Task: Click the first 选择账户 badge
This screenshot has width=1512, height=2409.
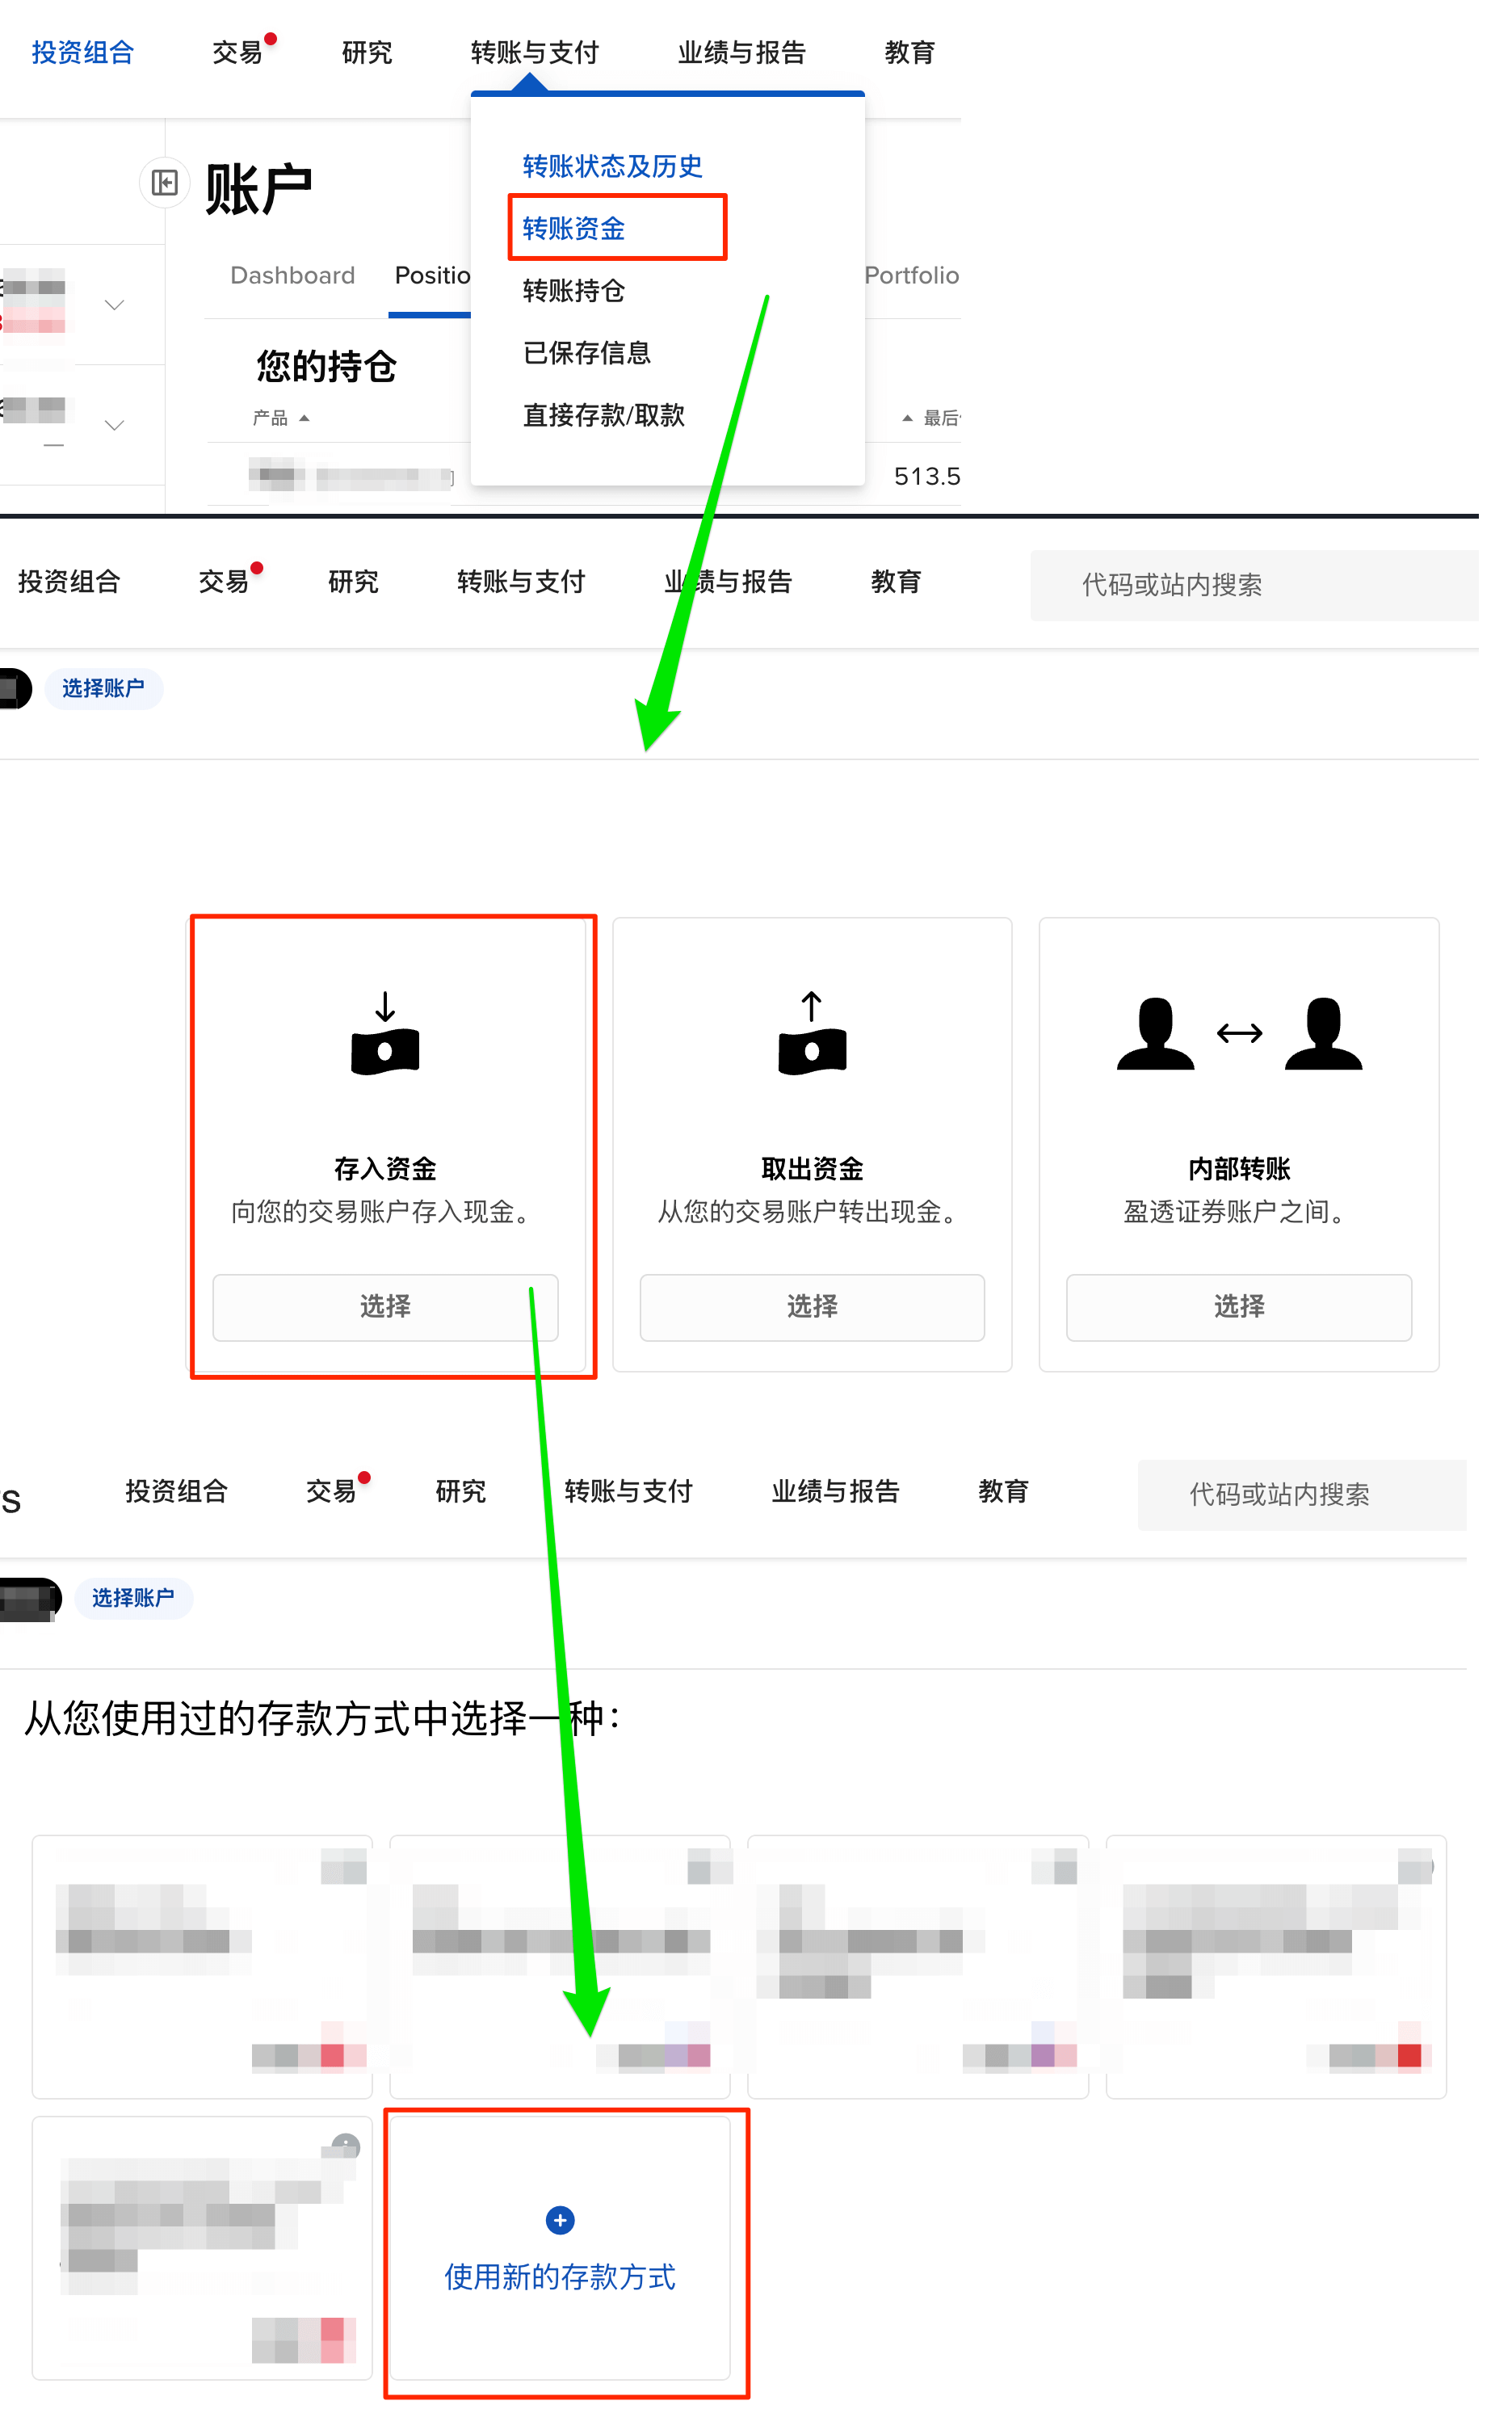Action: pos(103,688)
